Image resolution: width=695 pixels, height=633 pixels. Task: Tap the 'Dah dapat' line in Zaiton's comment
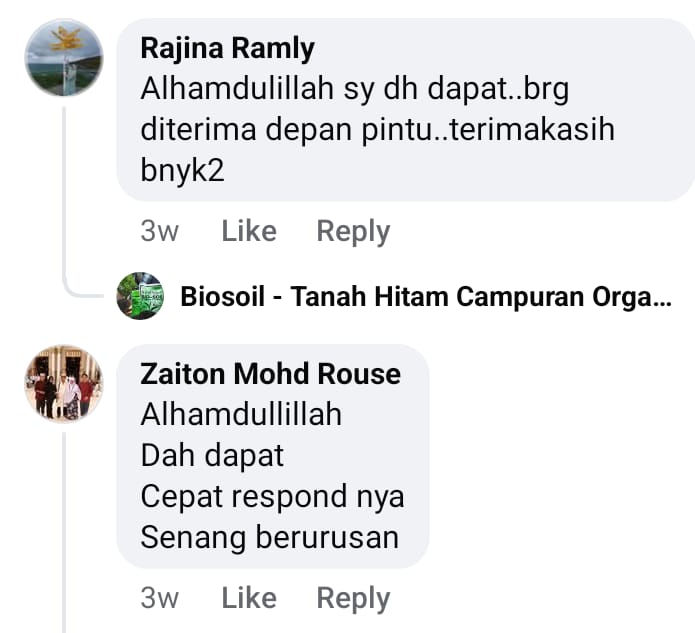(x=212, y=455)
